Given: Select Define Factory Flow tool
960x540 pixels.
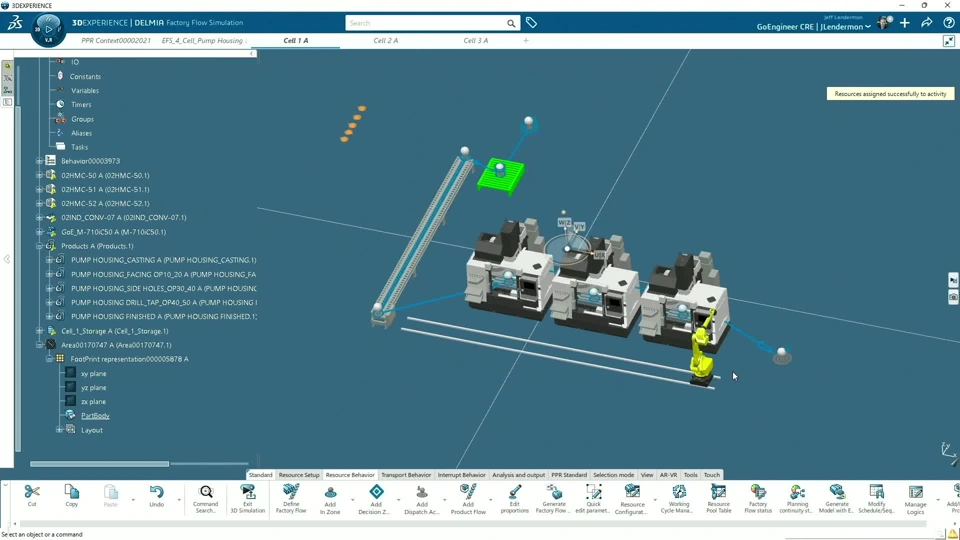Looking at the screenshot, I should [x=291, y=499].
